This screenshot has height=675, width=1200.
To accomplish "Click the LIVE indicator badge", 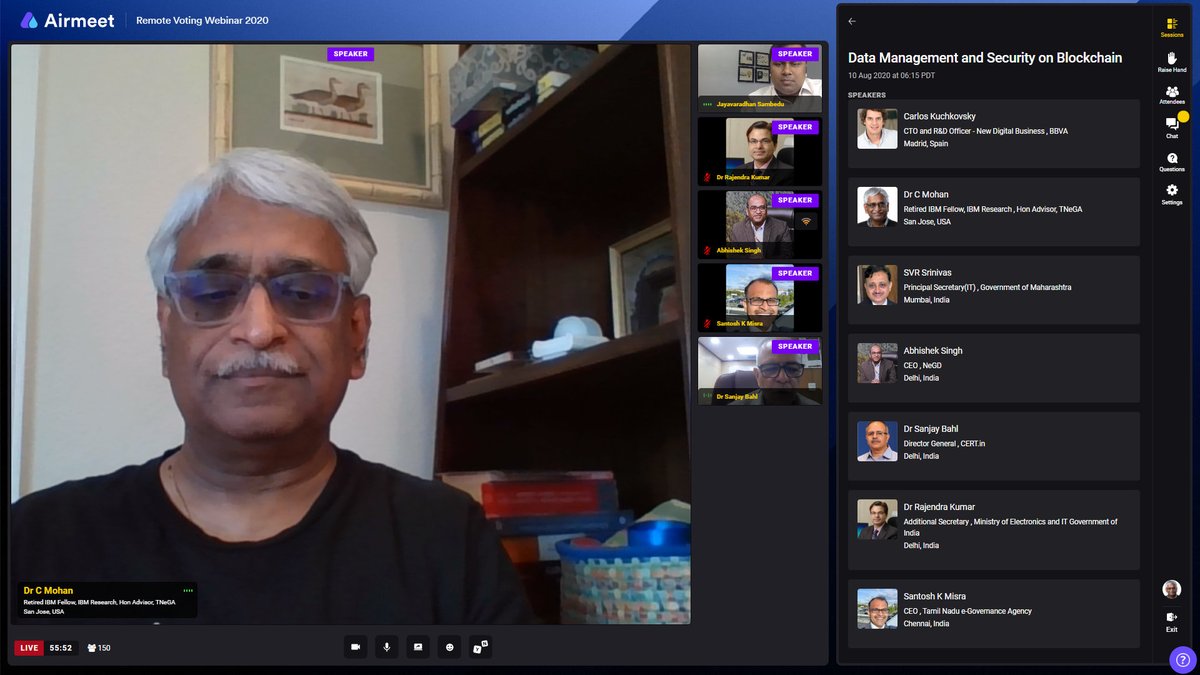I will click(29, 648).
